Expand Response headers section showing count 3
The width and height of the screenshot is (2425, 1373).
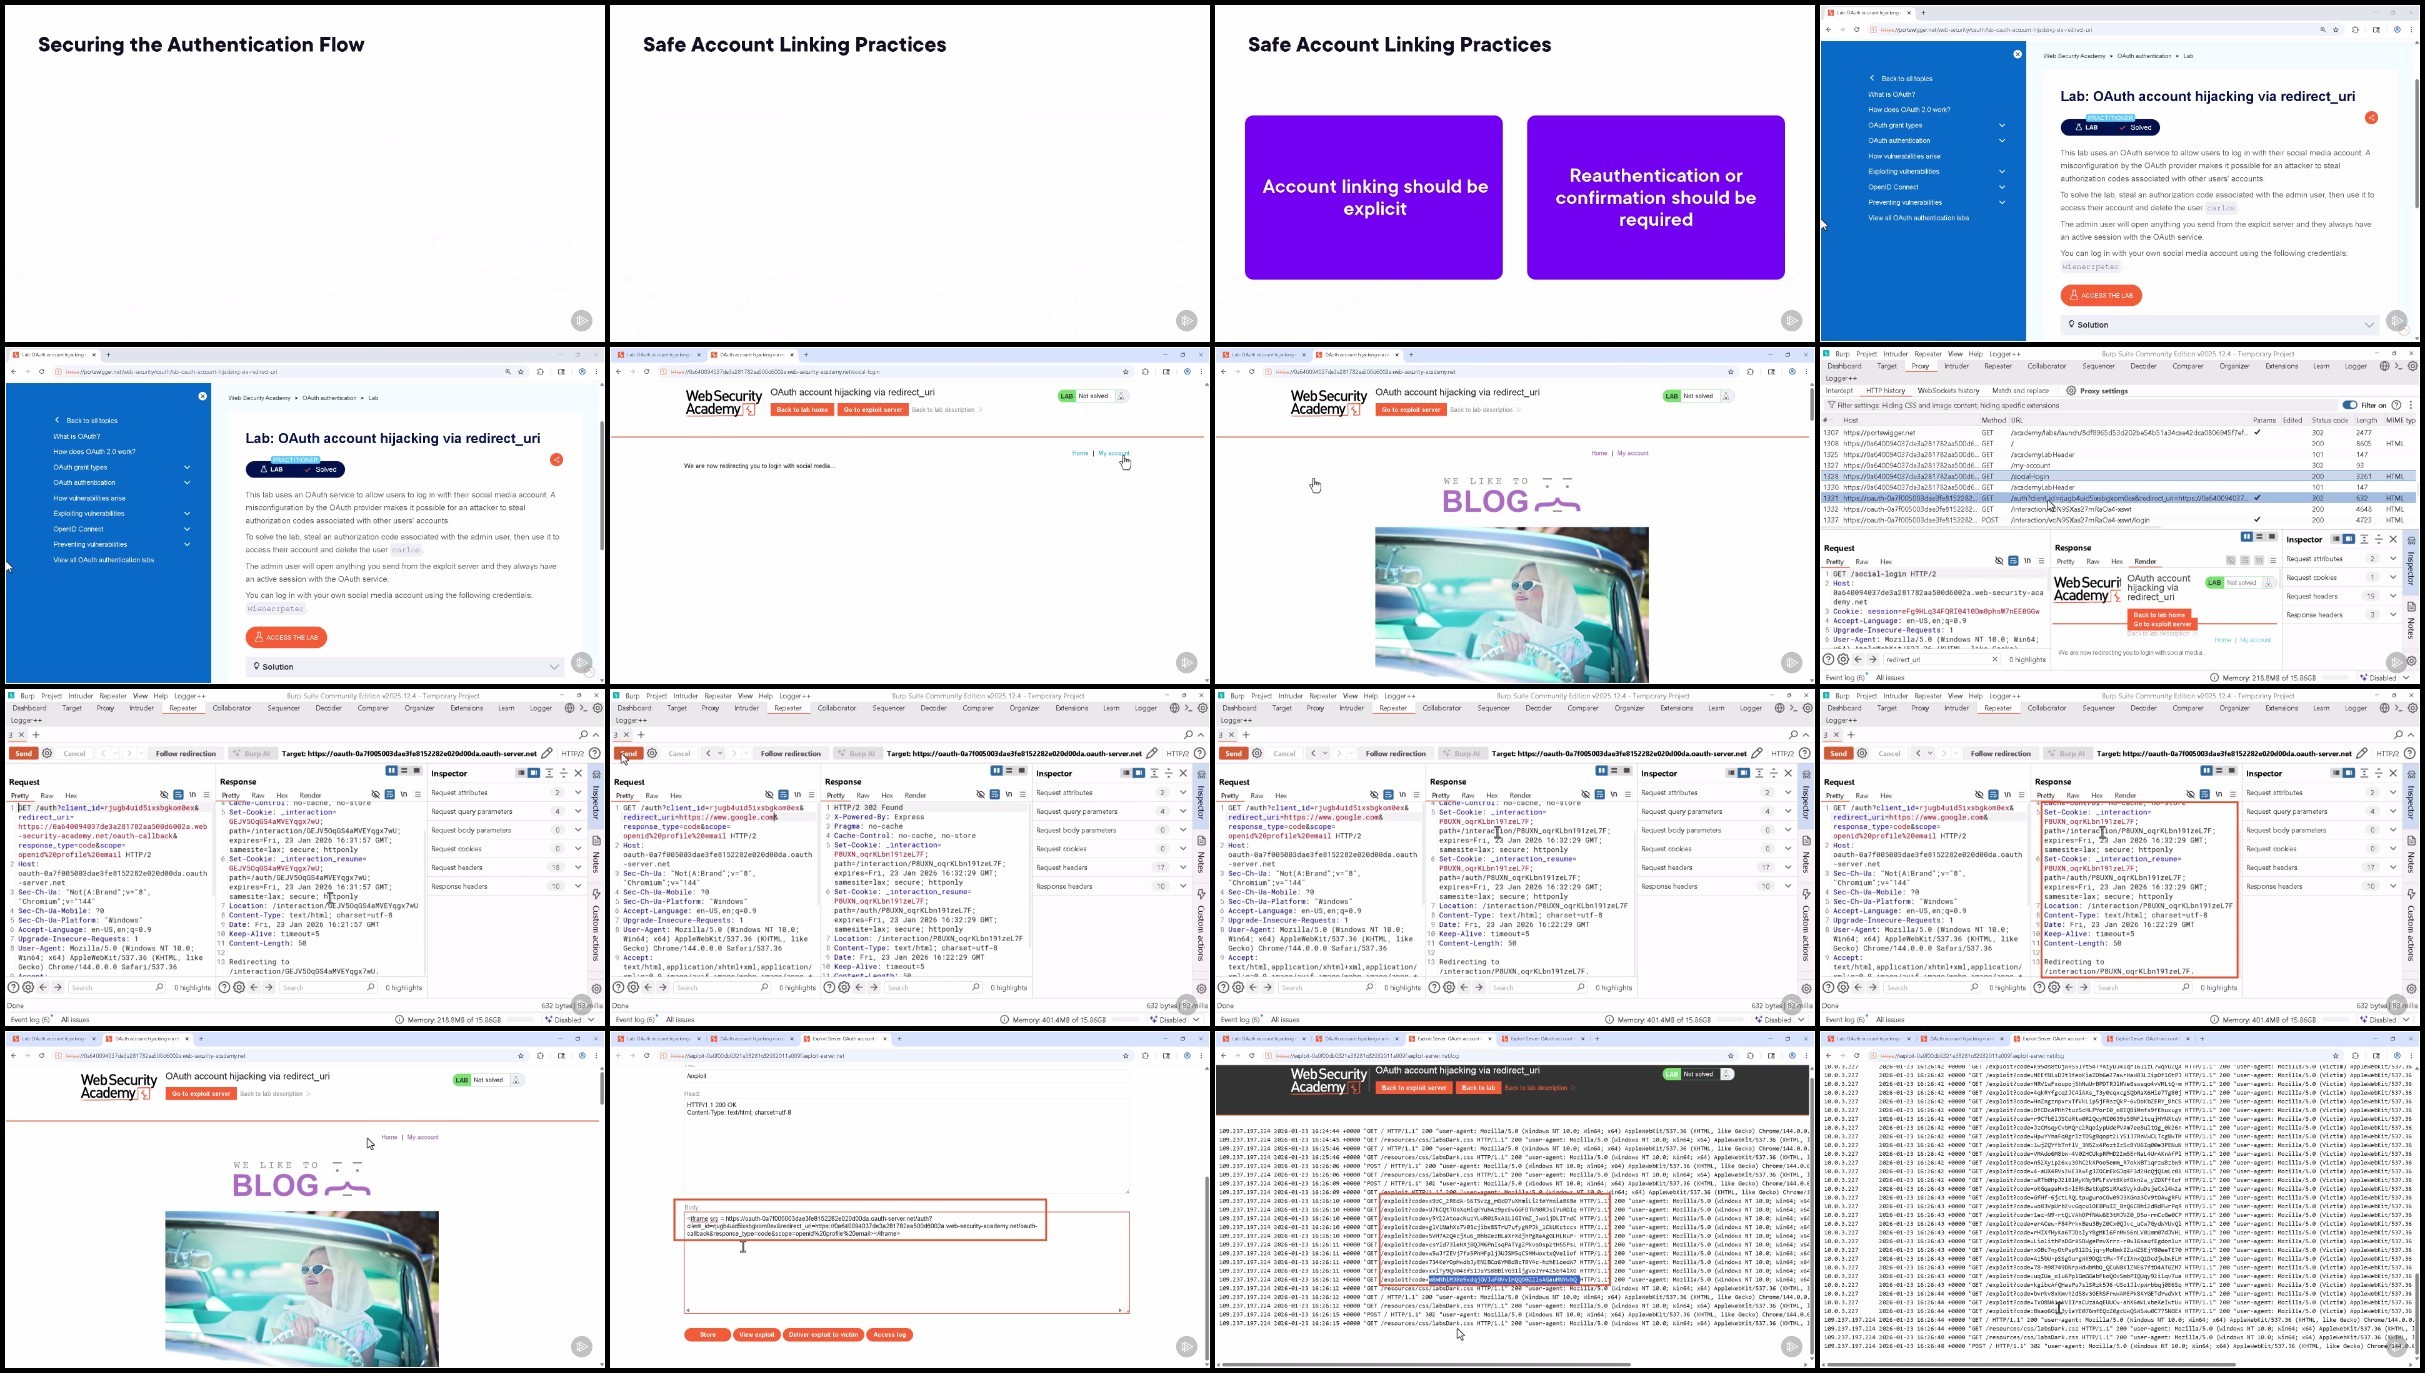pyautogui.click(x=2393, y=615)
